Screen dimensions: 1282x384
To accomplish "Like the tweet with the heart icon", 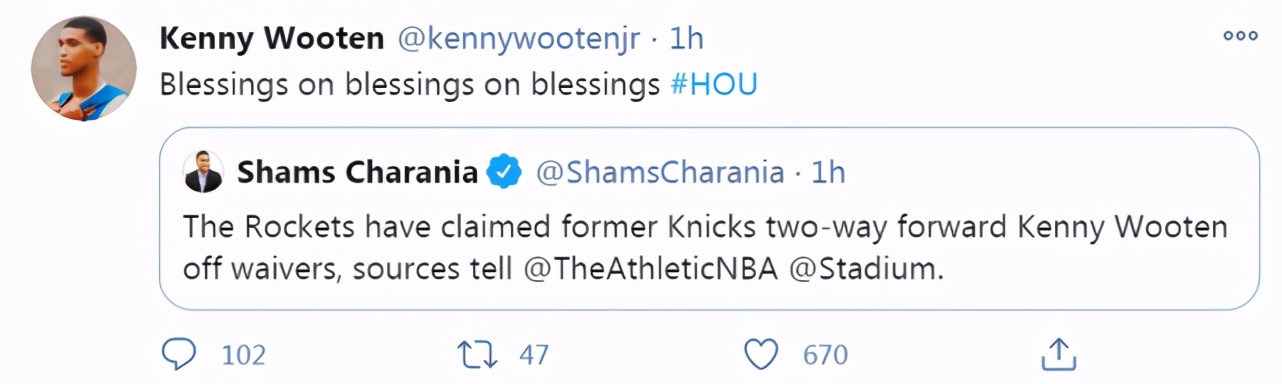I will click(762, 354).
